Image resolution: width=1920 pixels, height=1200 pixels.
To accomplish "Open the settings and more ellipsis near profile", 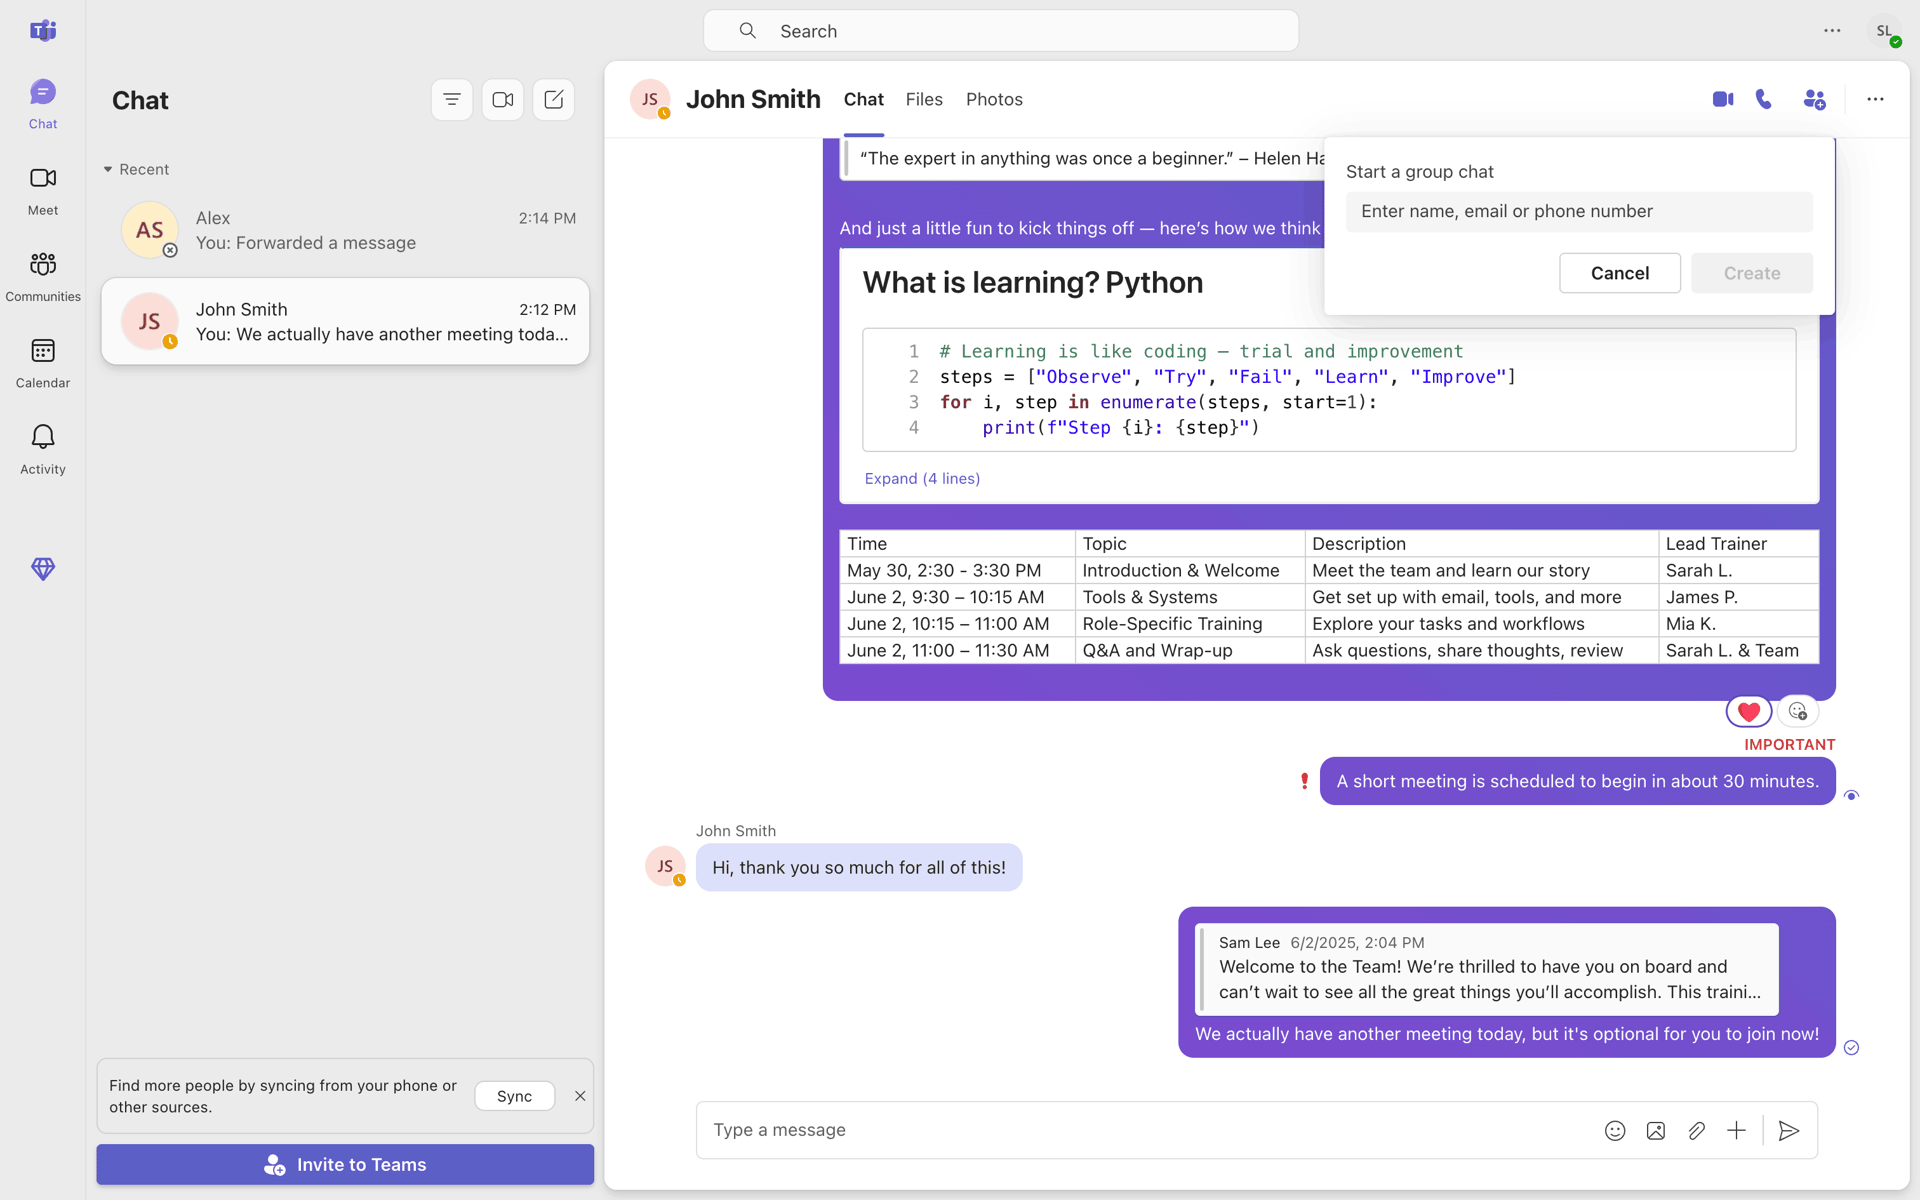I will 1832,31.
